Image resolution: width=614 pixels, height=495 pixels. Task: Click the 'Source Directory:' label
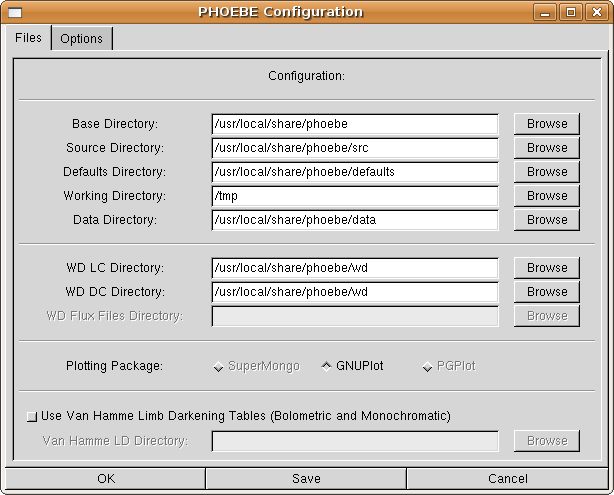coord(115,148)
